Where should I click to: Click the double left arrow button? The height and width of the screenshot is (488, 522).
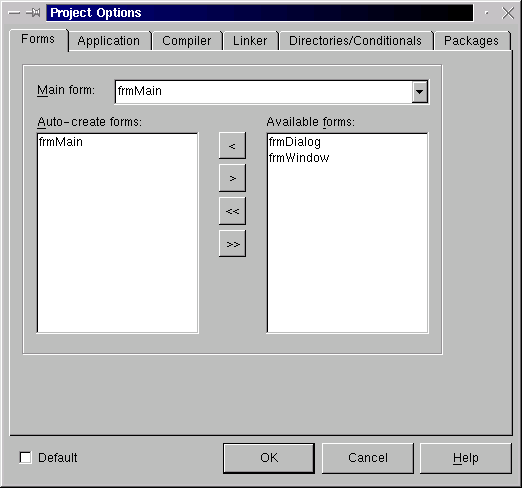pos(232,211)
